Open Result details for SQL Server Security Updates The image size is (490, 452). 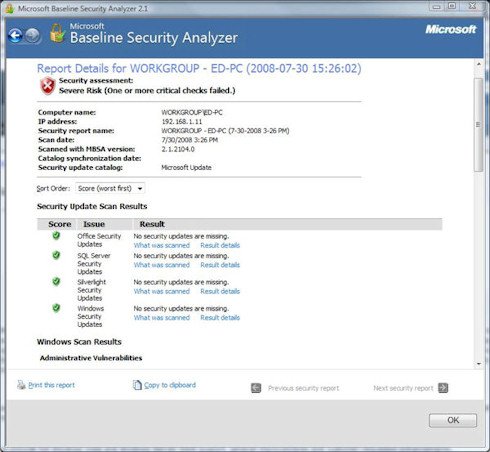[220, 265]
